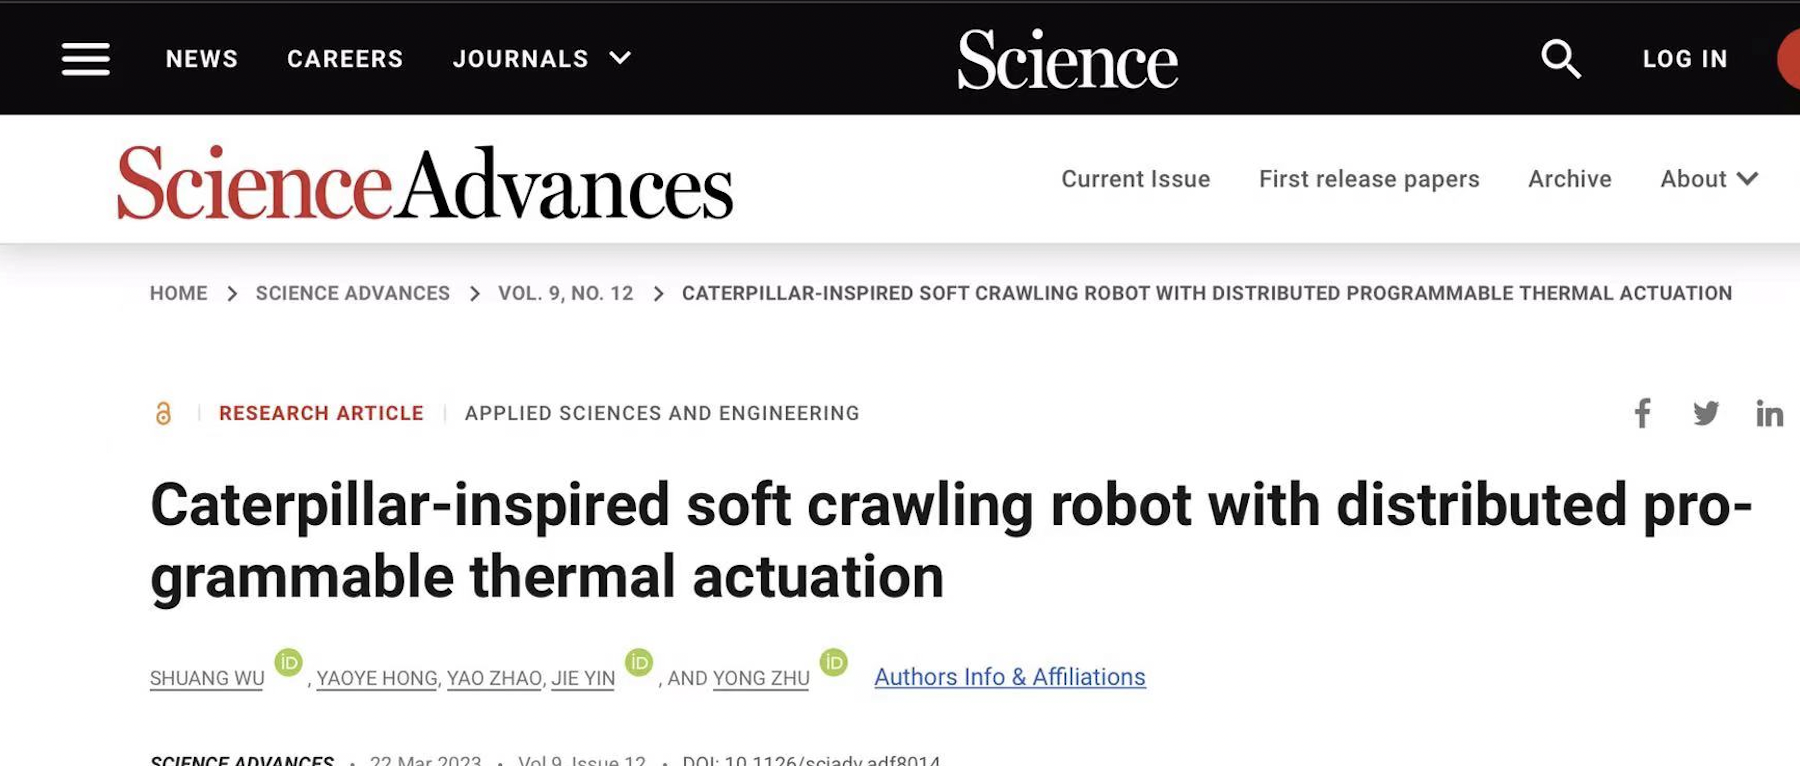The height and width of the screenshot is (766, 1800).
Task: Share article on Twitter
Action: 1706,413
